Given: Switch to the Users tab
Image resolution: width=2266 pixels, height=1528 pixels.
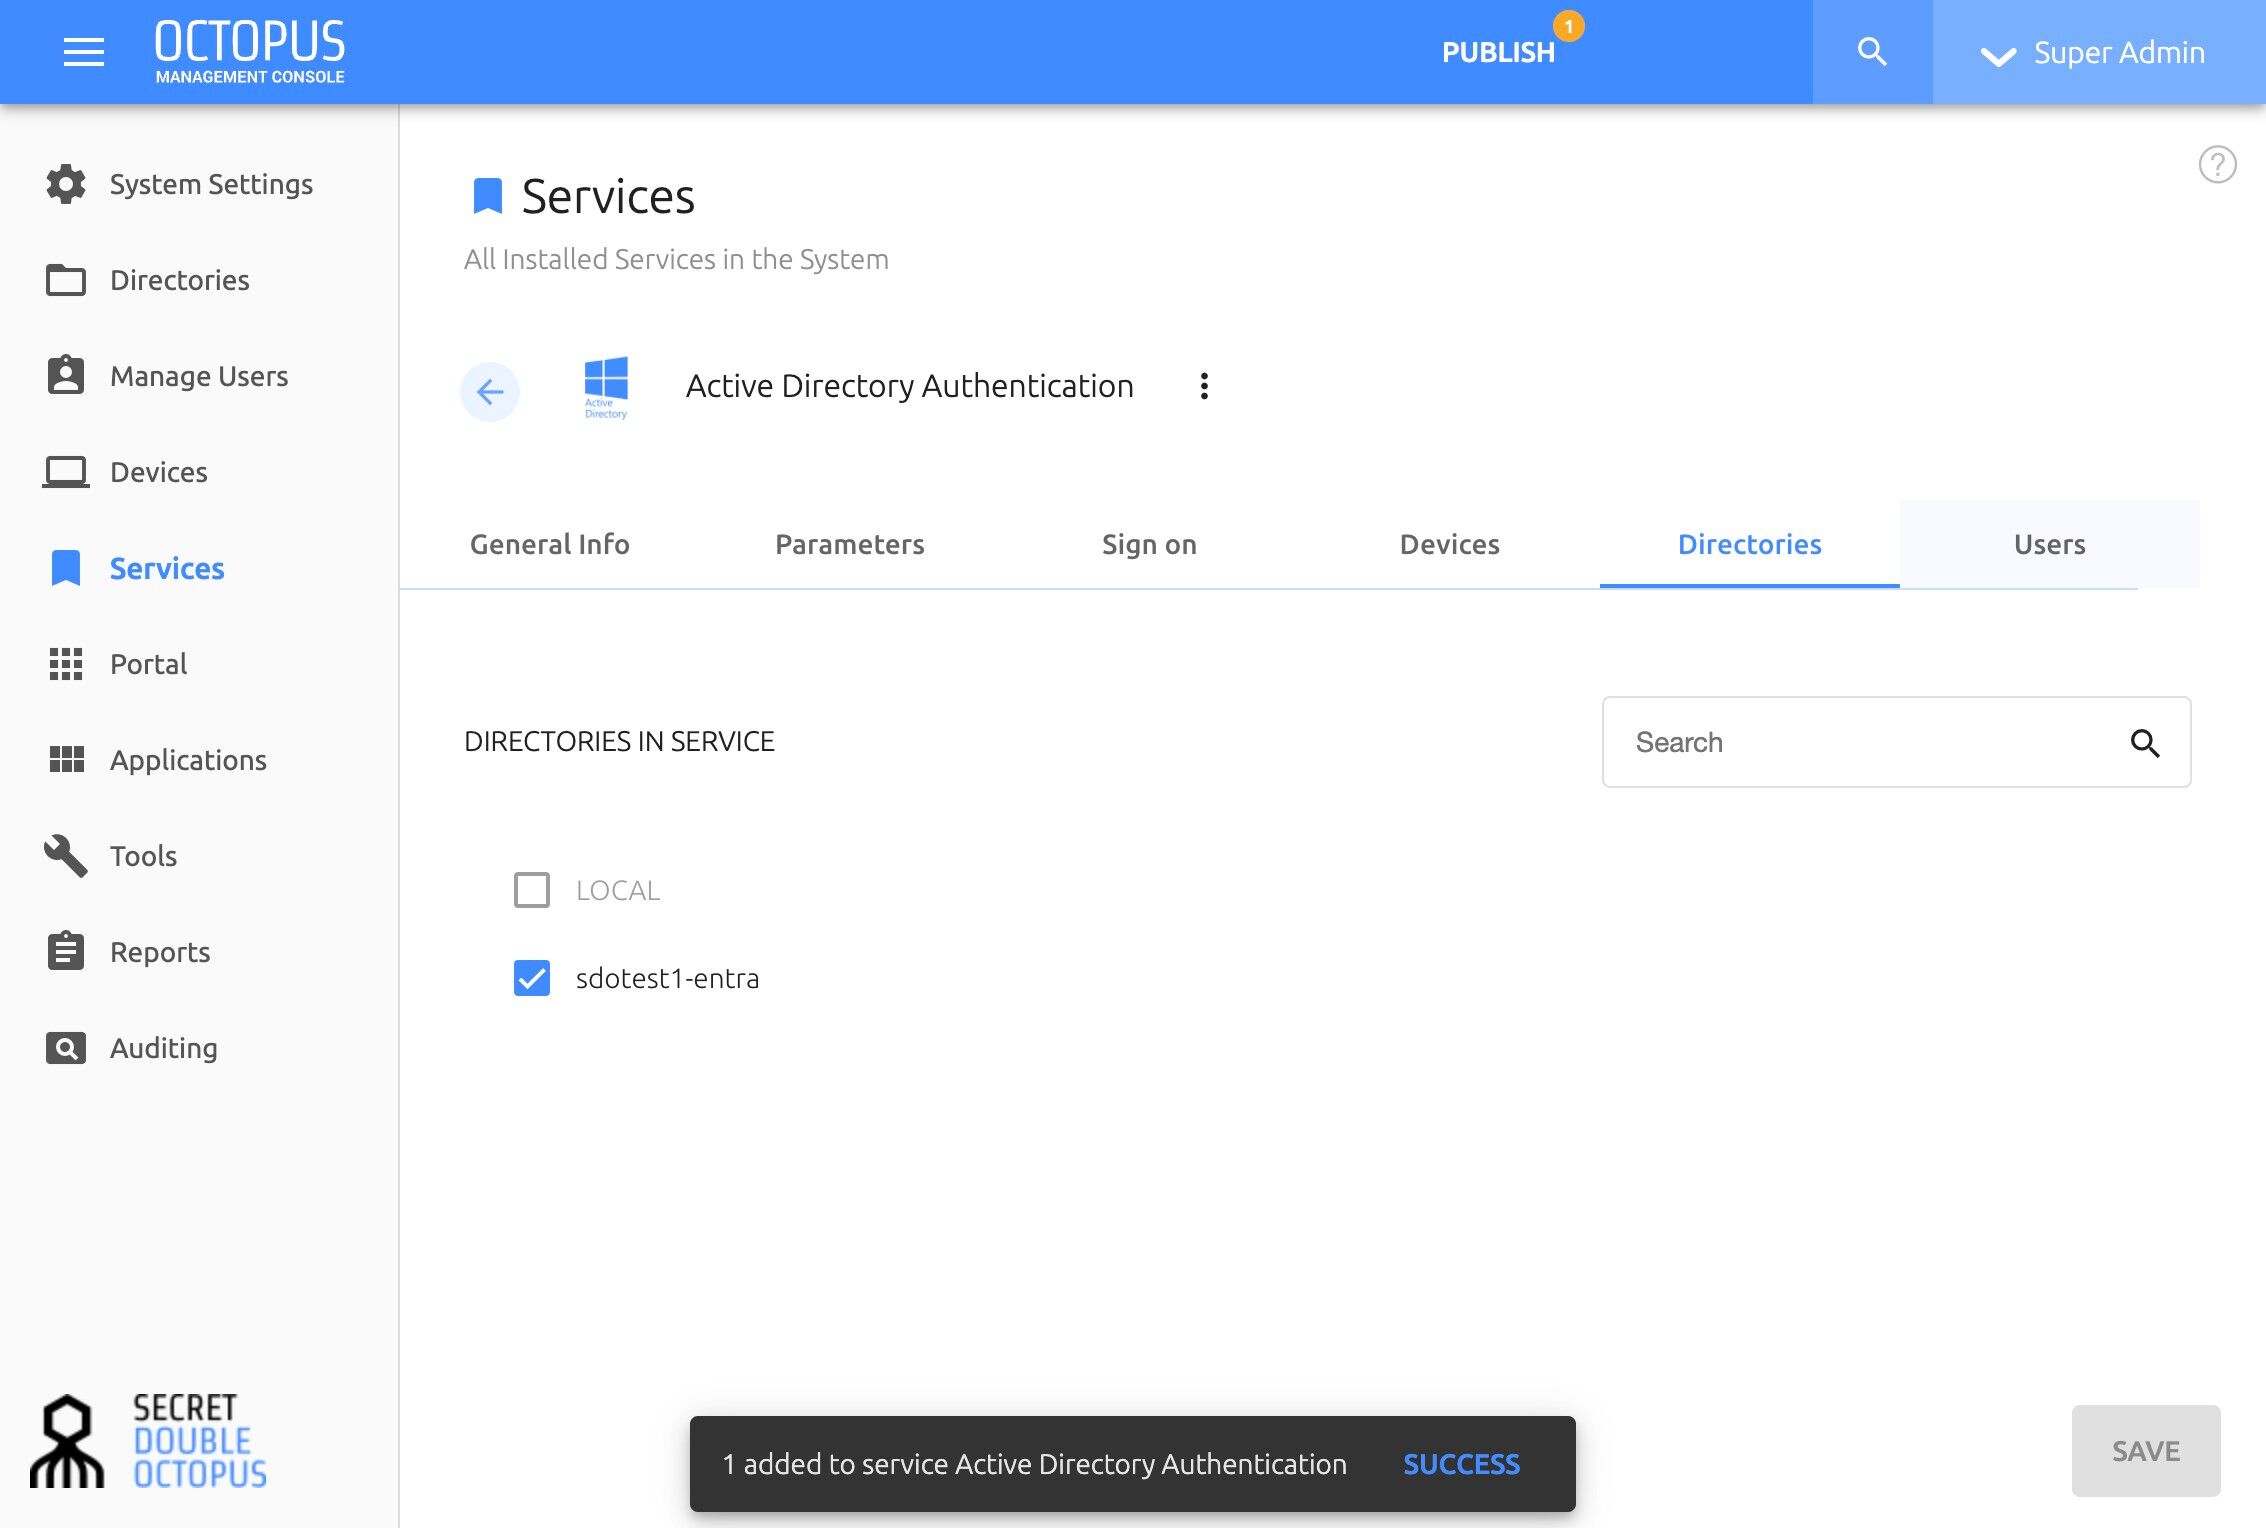Looking at the screenshot, I should tap(2050, 544).
